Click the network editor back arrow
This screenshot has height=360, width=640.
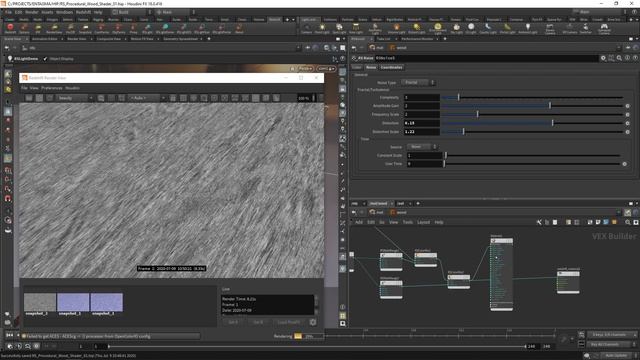tap(354, 212)
